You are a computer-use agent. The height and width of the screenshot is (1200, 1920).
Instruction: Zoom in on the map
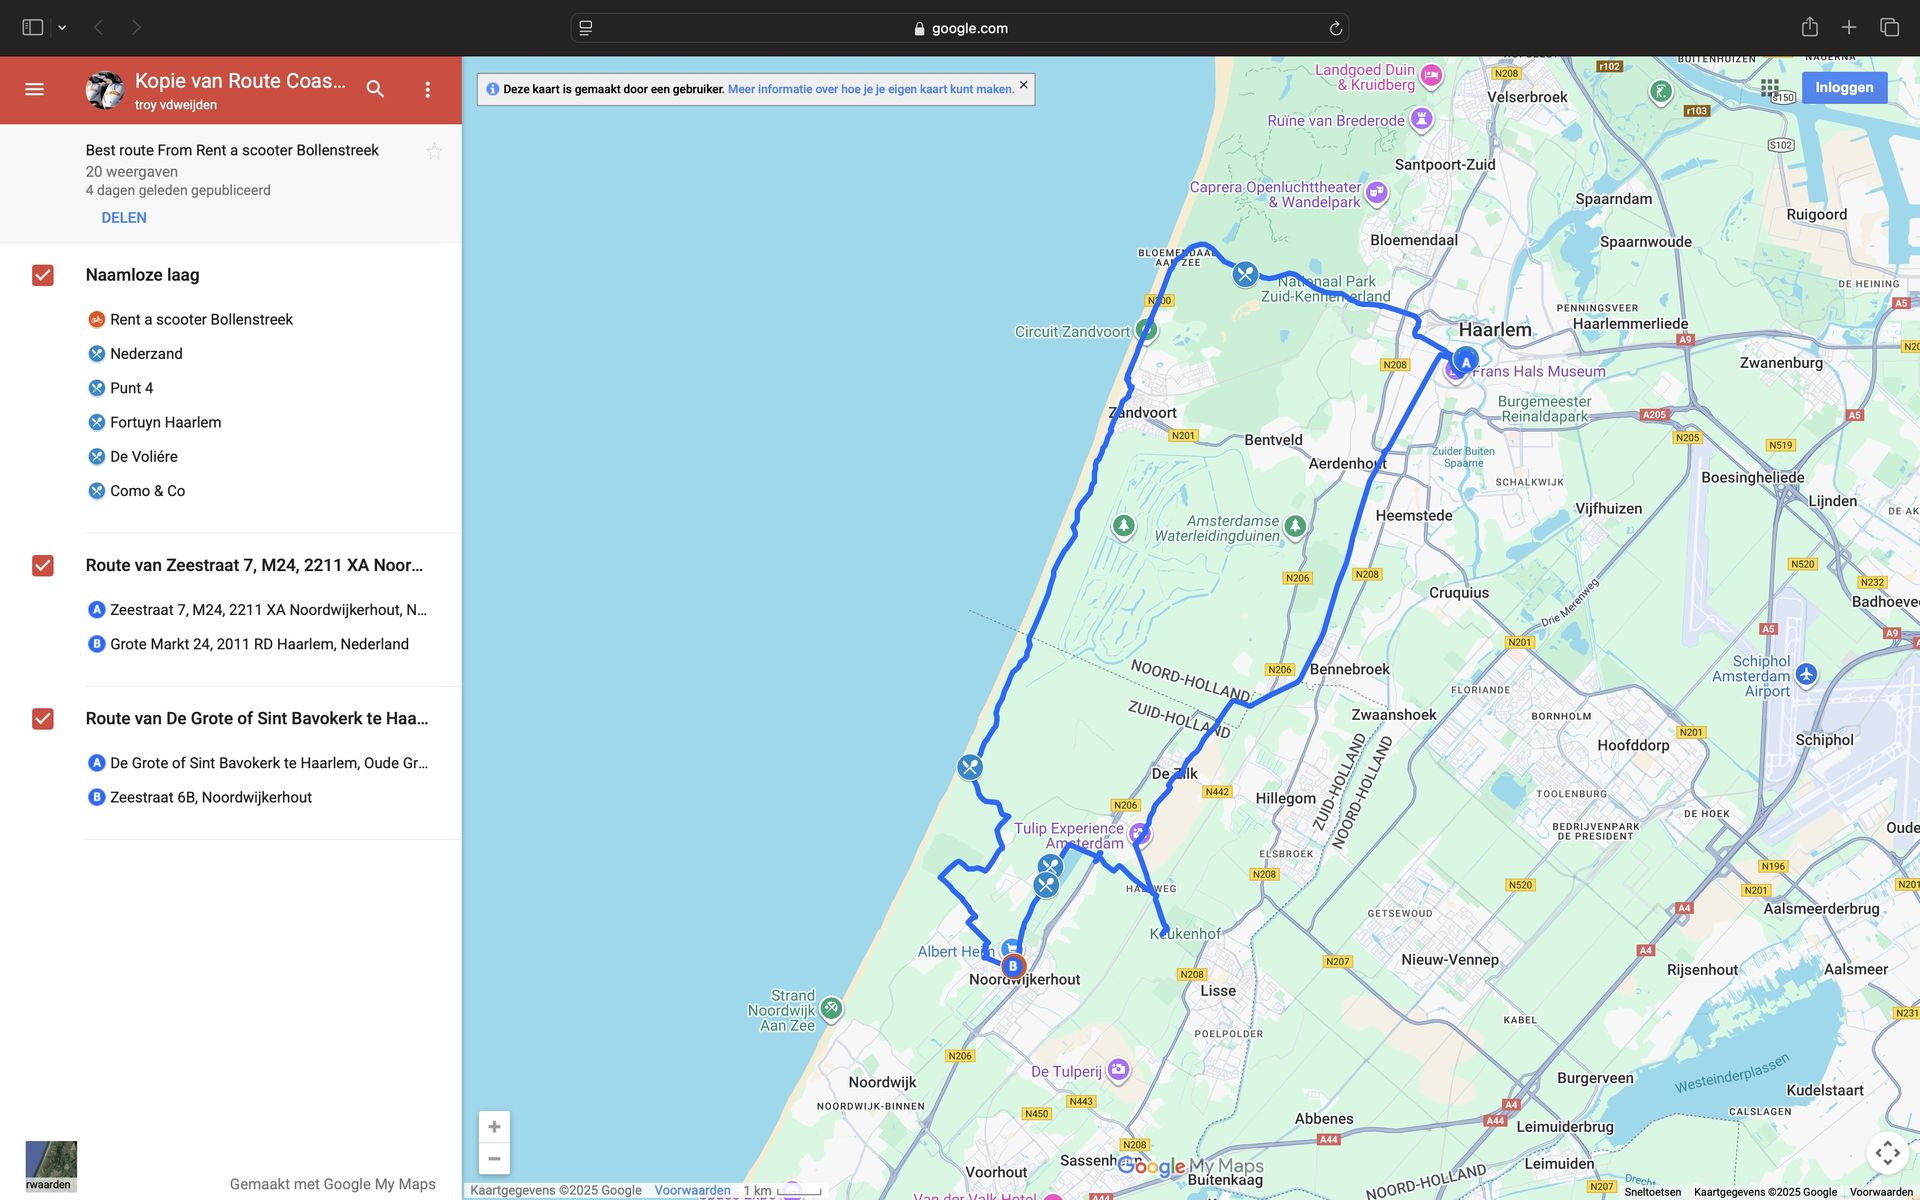point(494,1125)
